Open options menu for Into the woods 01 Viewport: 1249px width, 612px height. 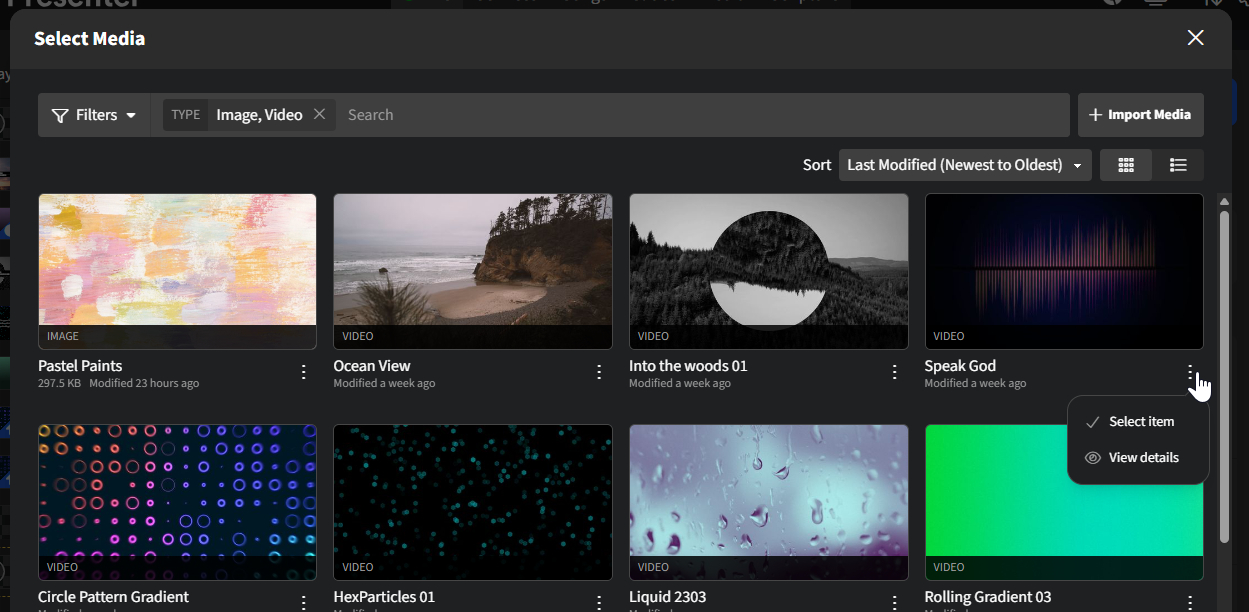[895, 372]
